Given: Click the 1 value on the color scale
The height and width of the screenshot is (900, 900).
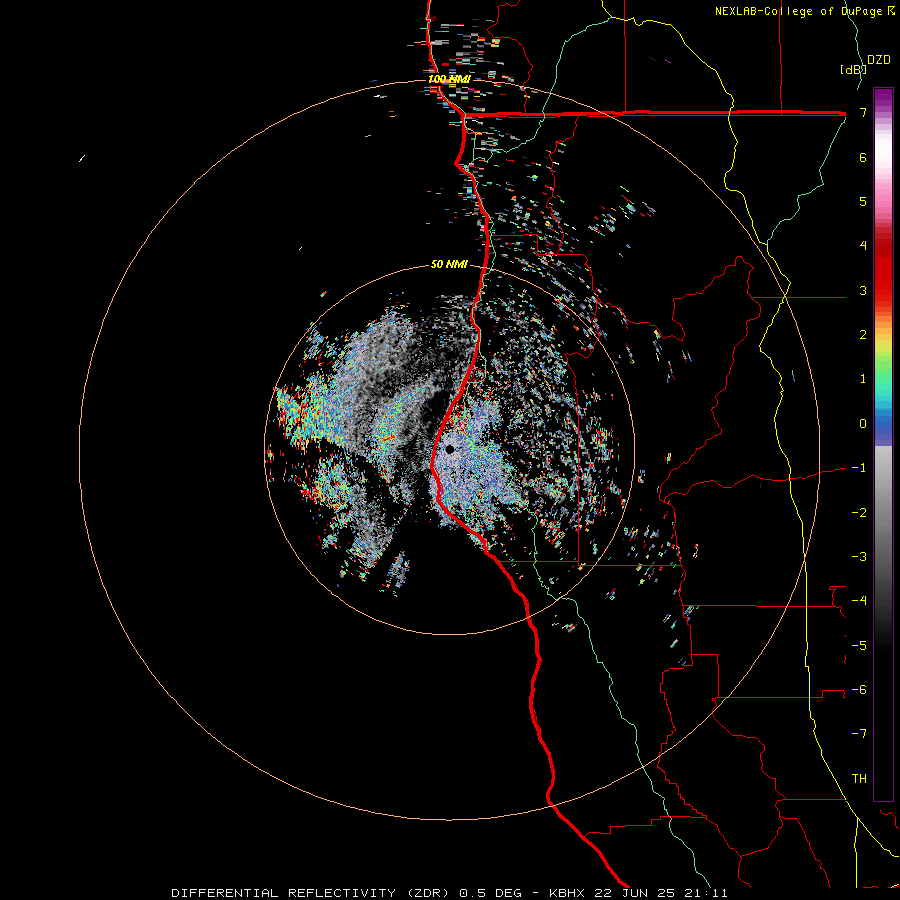Looking at the screenshot, I should 863,379.
